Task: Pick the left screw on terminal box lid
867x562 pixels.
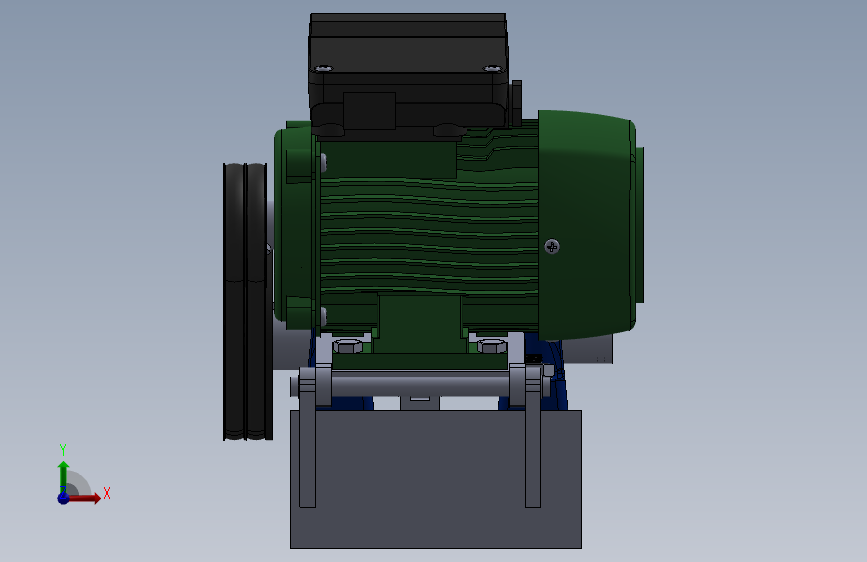Action: coord(323,69)
